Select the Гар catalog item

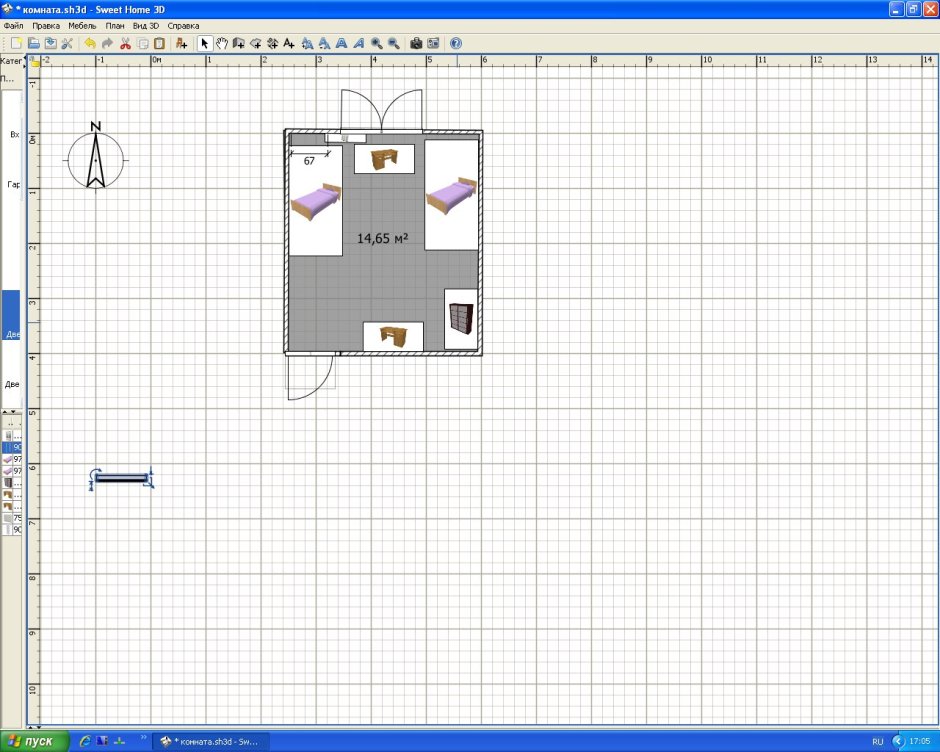click(11, 168)
